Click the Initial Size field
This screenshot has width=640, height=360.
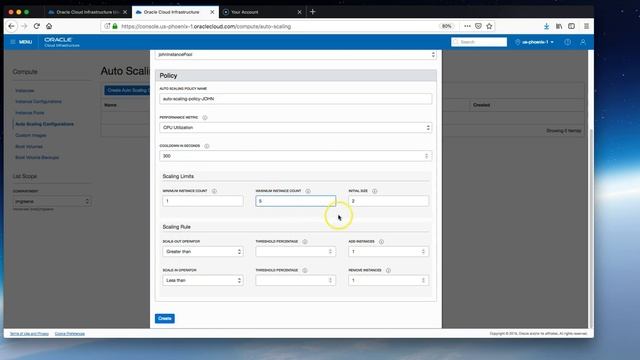point(389,201)
